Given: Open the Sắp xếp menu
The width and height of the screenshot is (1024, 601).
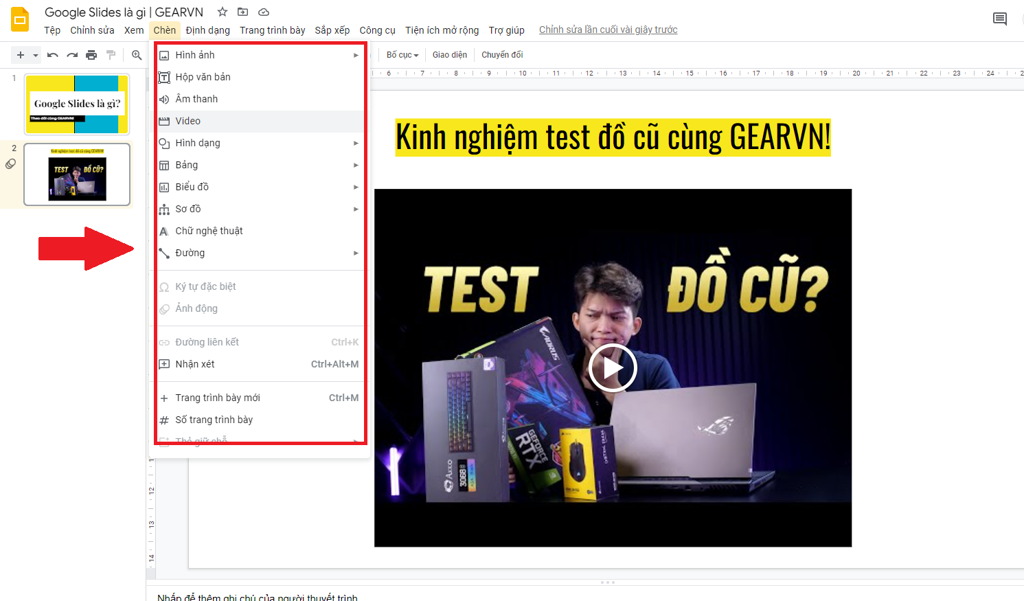Looking at the screenshot, I should click(x=332, y=30).
